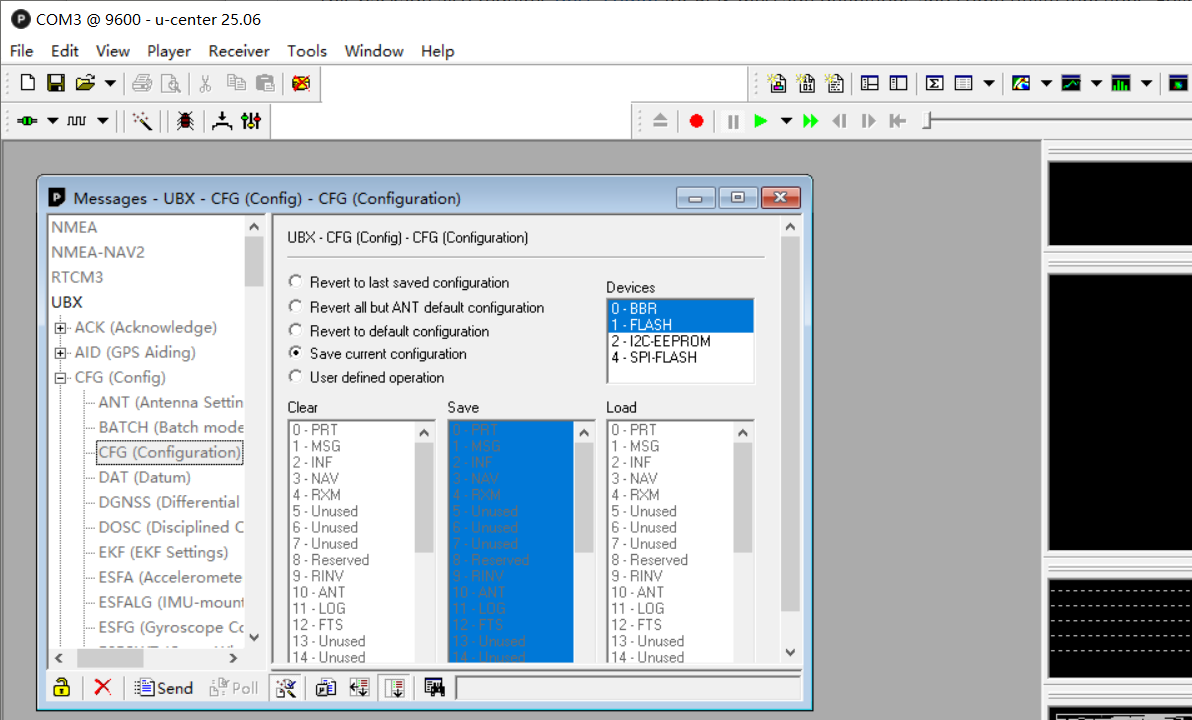Click the red Record button

[696, 121]
